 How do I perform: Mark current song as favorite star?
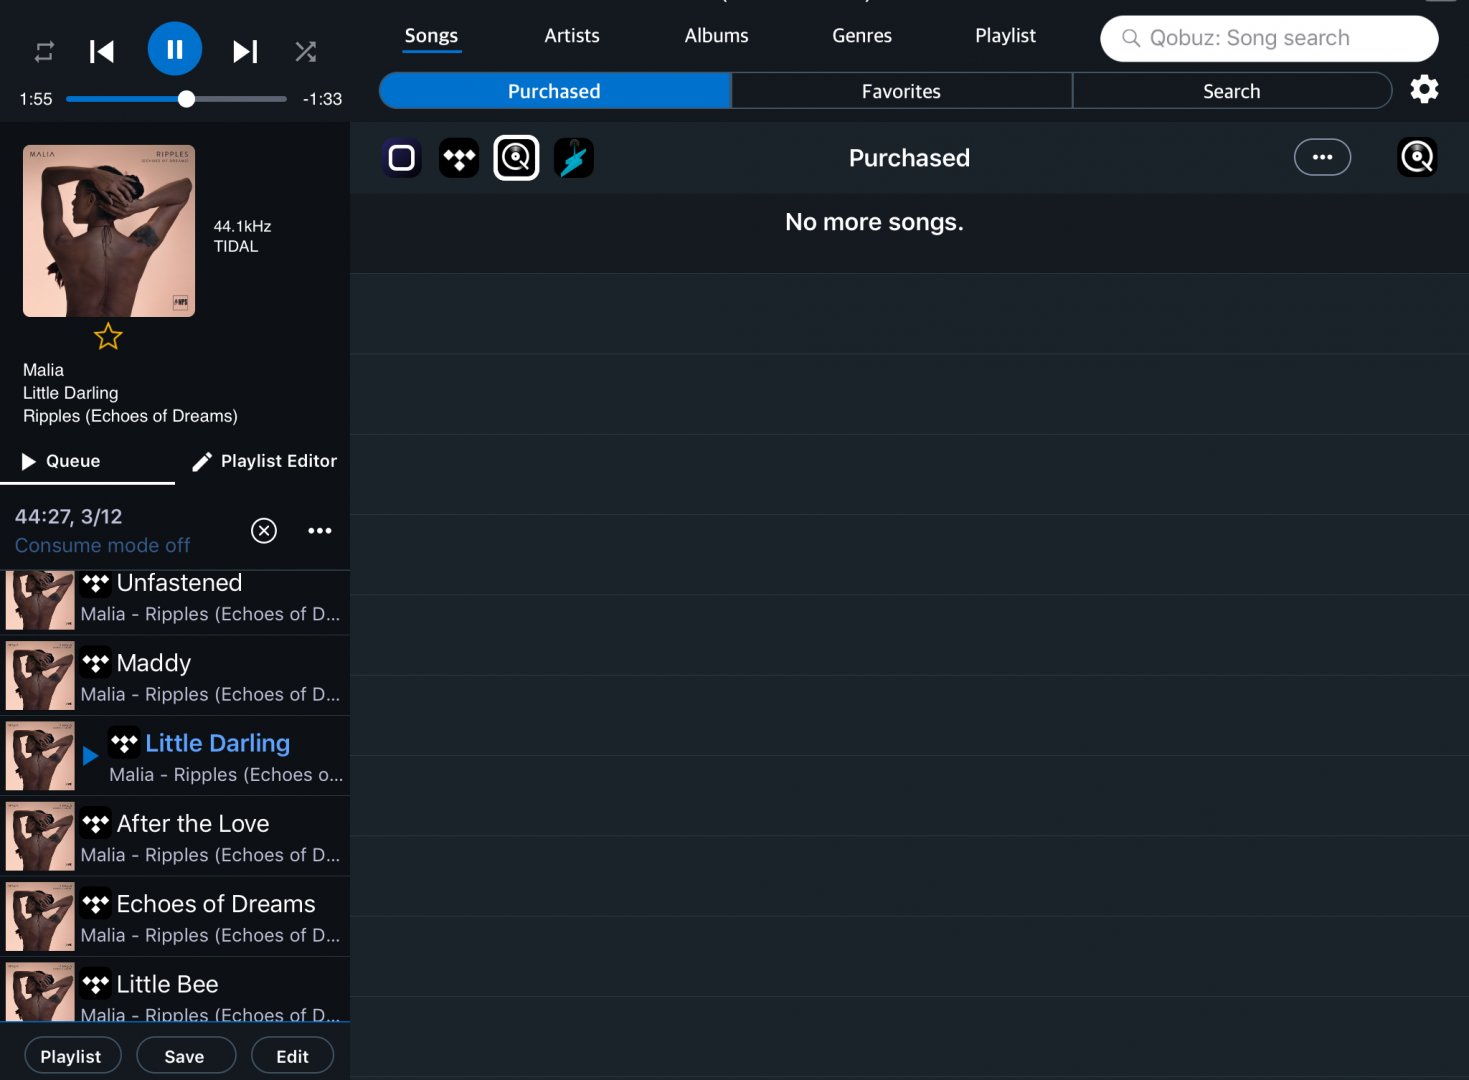click(x=108, y=337)
